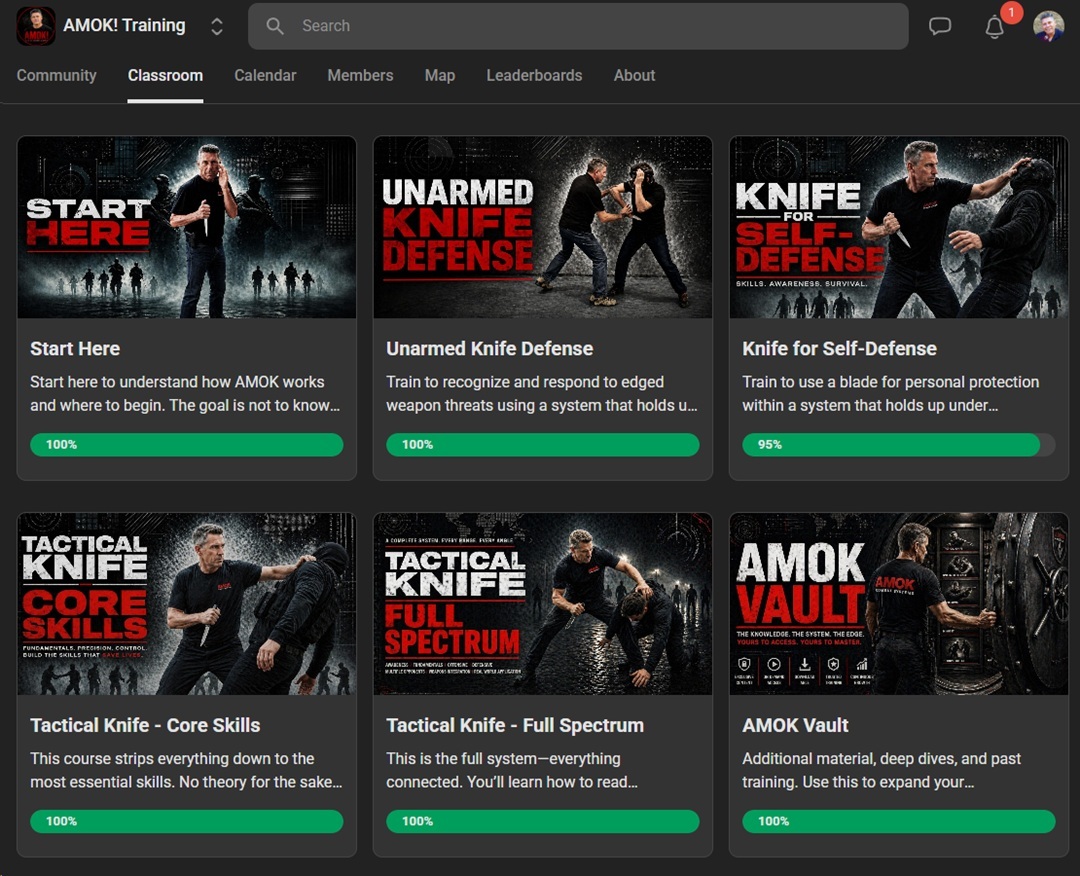Click the search magnifier icon
This screenshot has height=876, width=1080.
[x=275, y=26]
